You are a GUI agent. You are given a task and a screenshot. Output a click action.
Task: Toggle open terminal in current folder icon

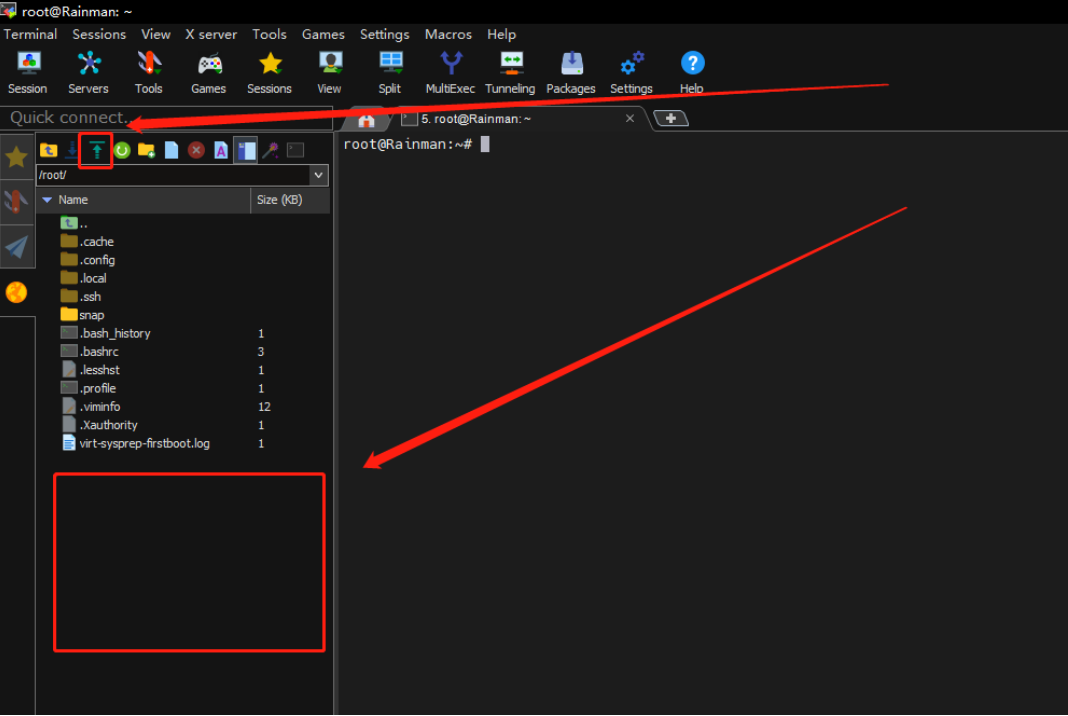[x=295, y=150]
